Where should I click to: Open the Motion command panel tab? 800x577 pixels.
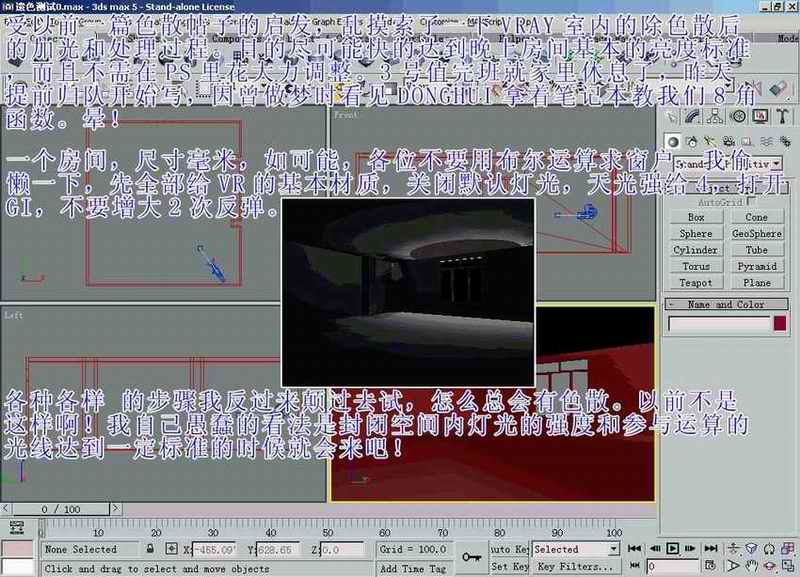(x=738, y=117)
